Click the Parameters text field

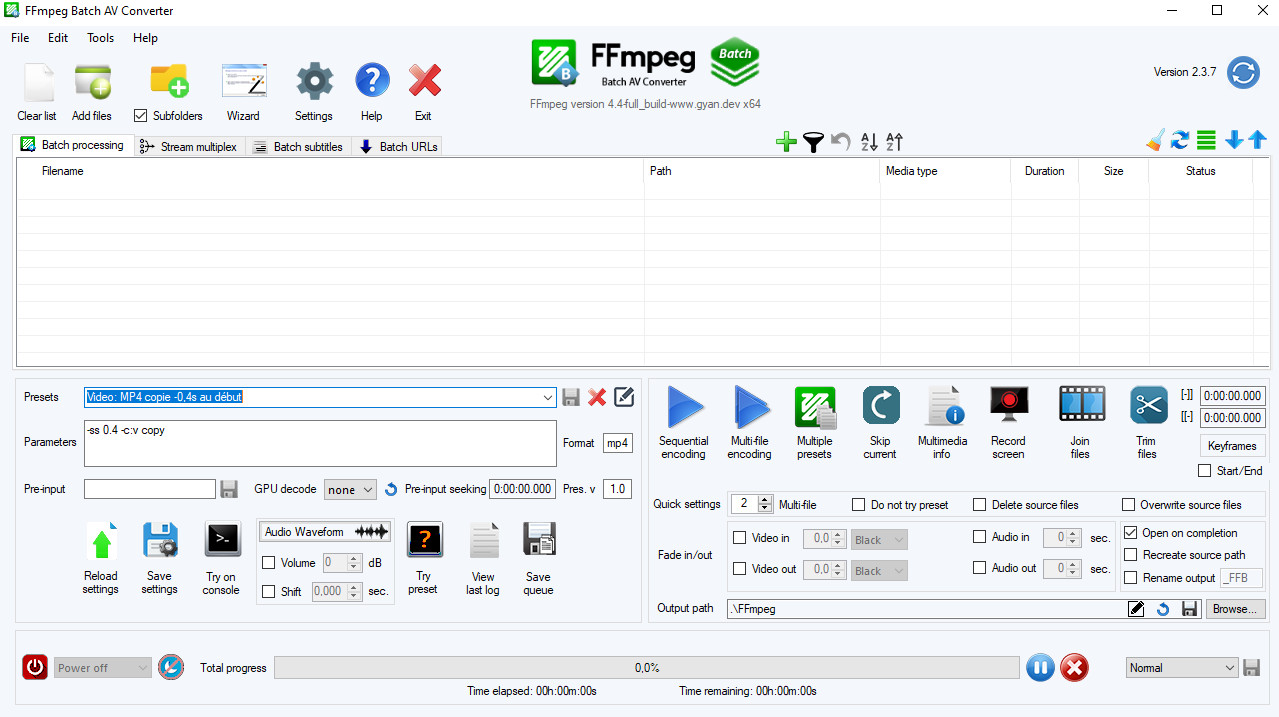(x=320, y=443)
